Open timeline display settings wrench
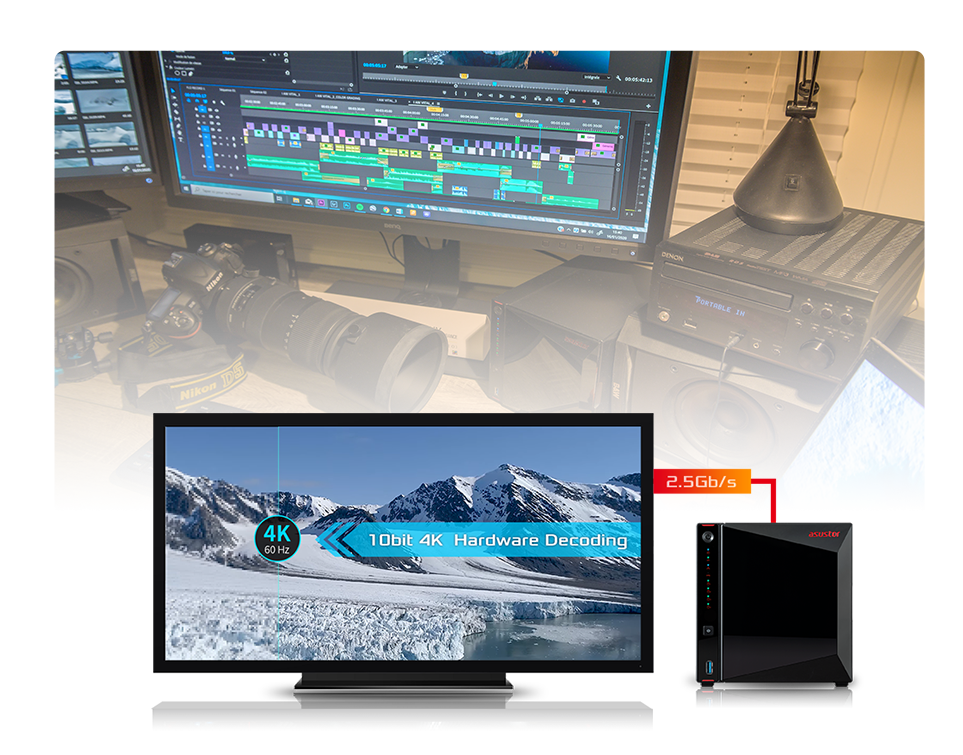Screen dimensions: 963x755 tap(222, 103)
